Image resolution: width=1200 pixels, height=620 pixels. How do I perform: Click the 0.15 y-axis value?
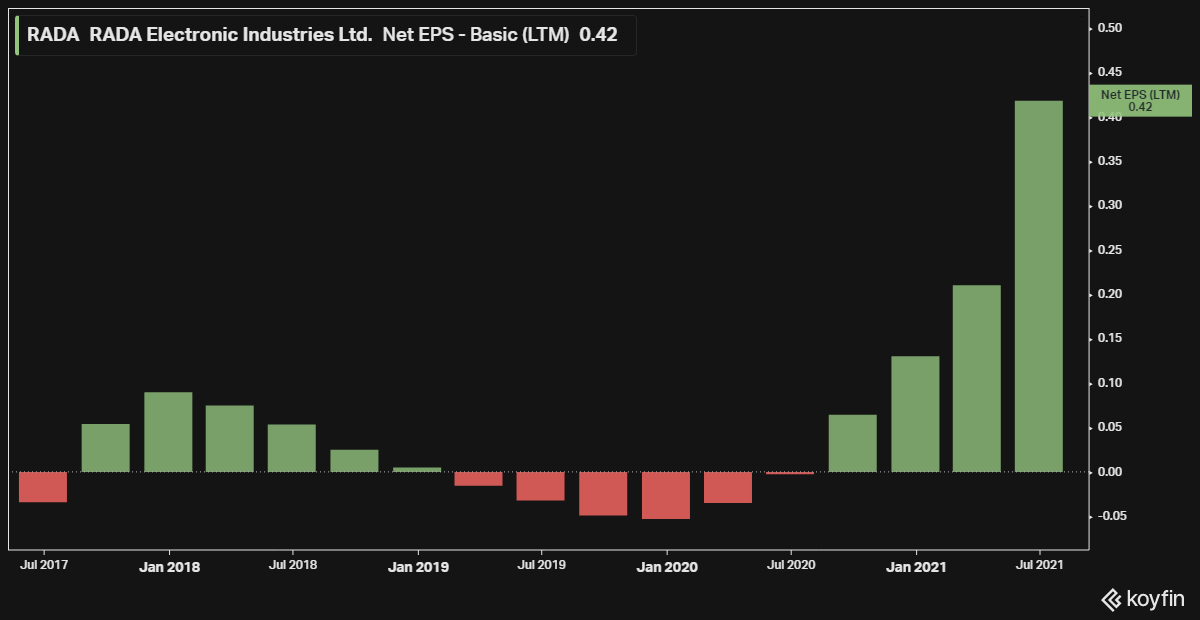(1108, 339)
